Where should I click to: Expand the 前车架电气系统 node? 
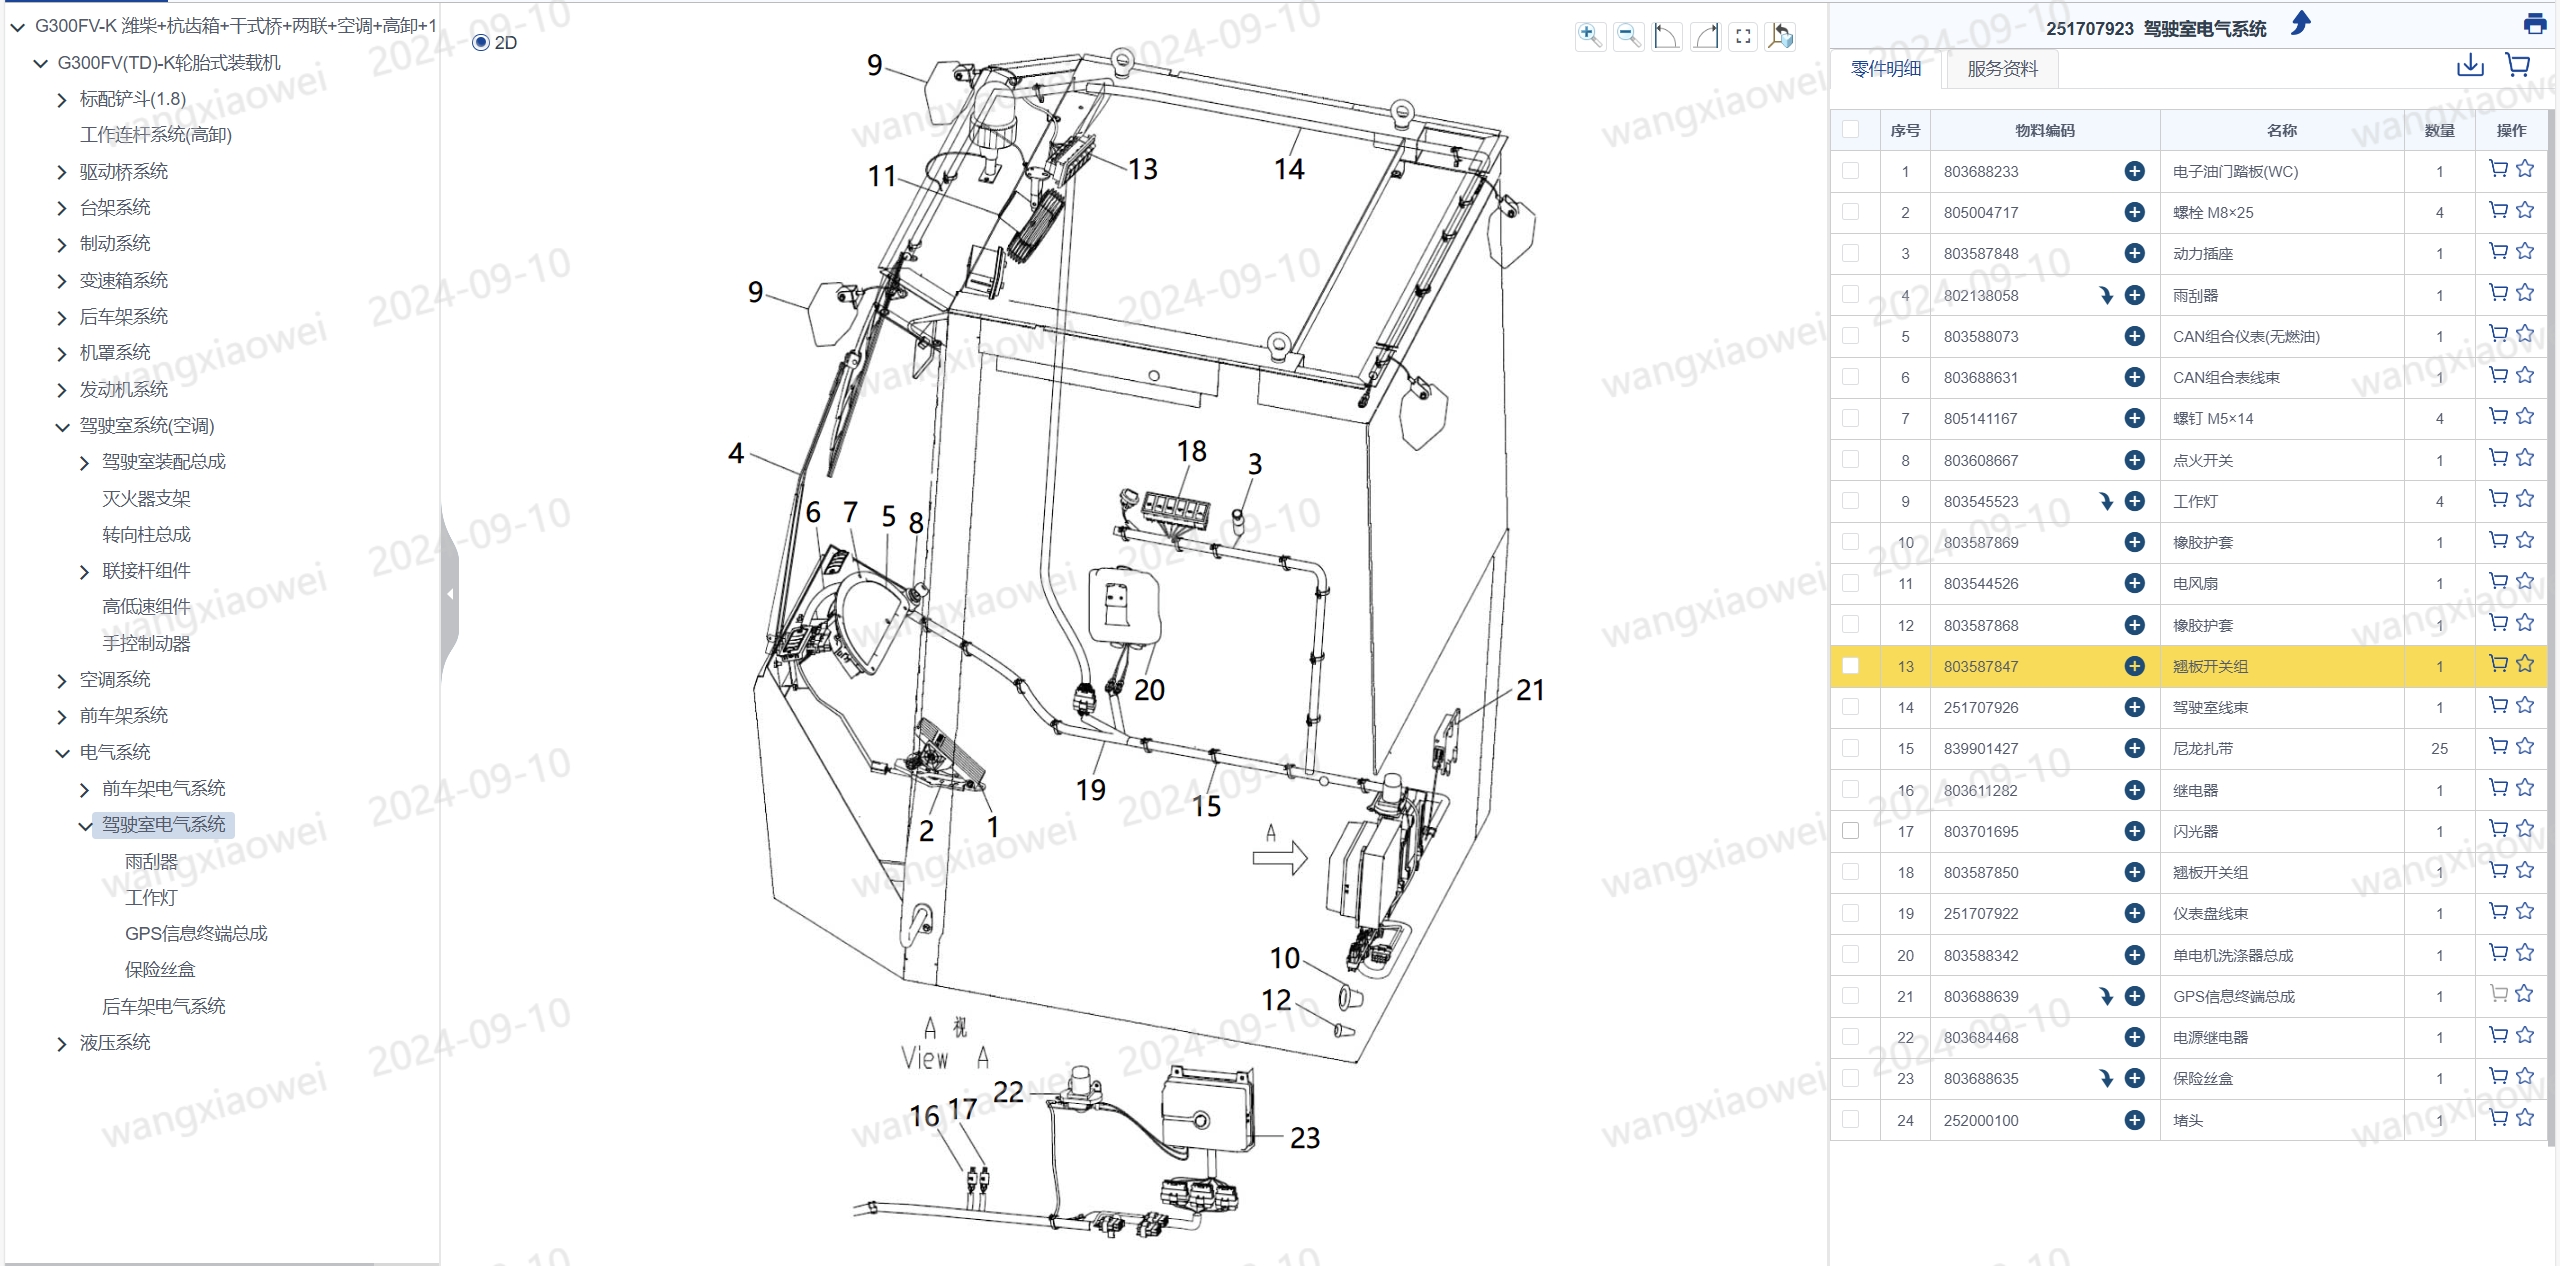click(x=84, y=790)
